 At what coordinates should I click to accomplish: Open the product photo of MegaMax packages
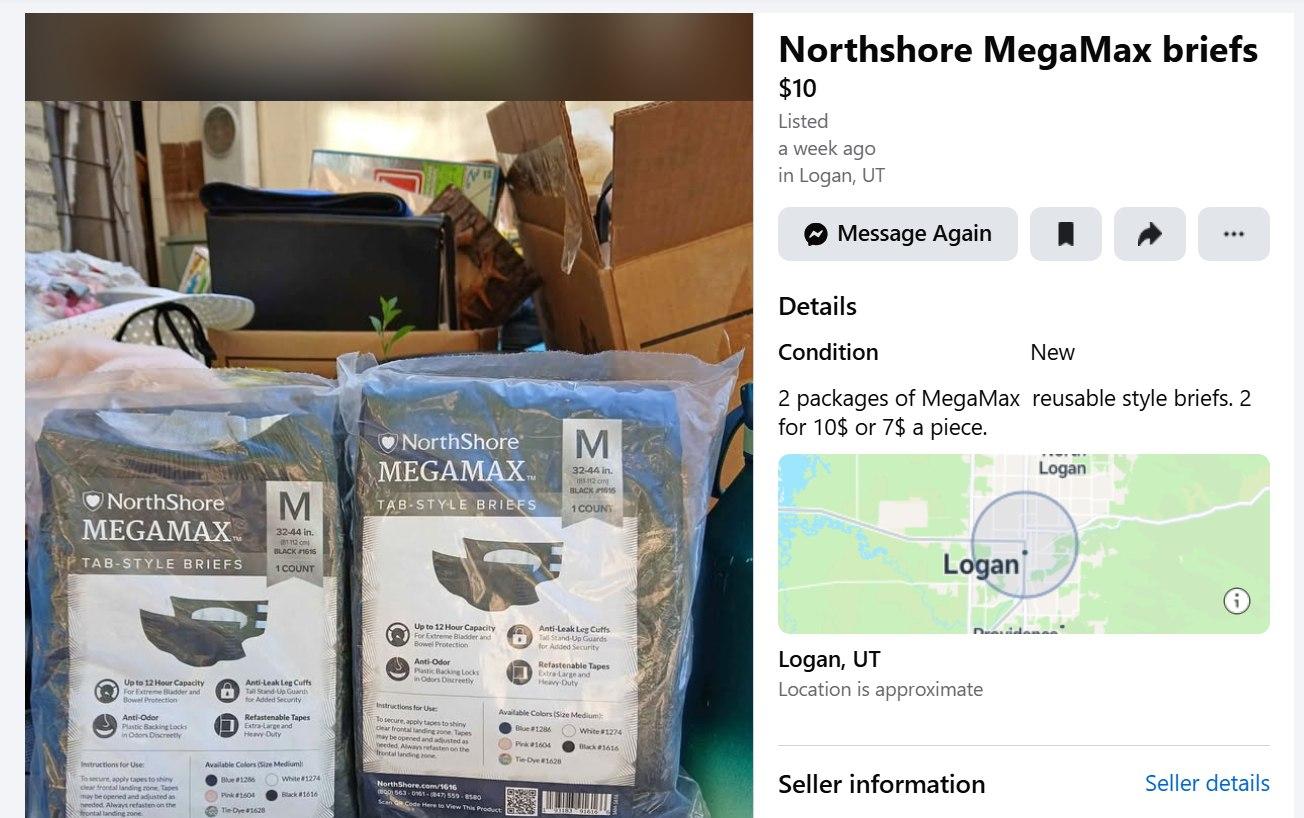(x=389, y=415)
